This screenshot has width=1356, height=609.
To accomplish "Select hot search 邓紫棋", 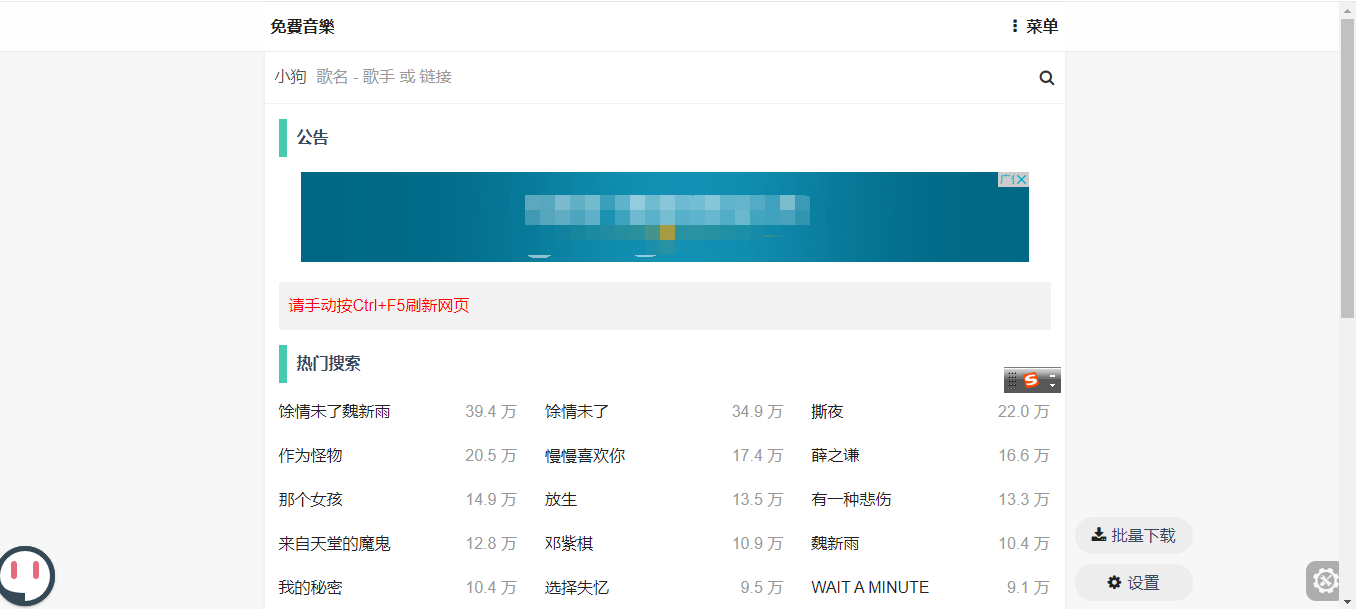I will click(569, 543).
